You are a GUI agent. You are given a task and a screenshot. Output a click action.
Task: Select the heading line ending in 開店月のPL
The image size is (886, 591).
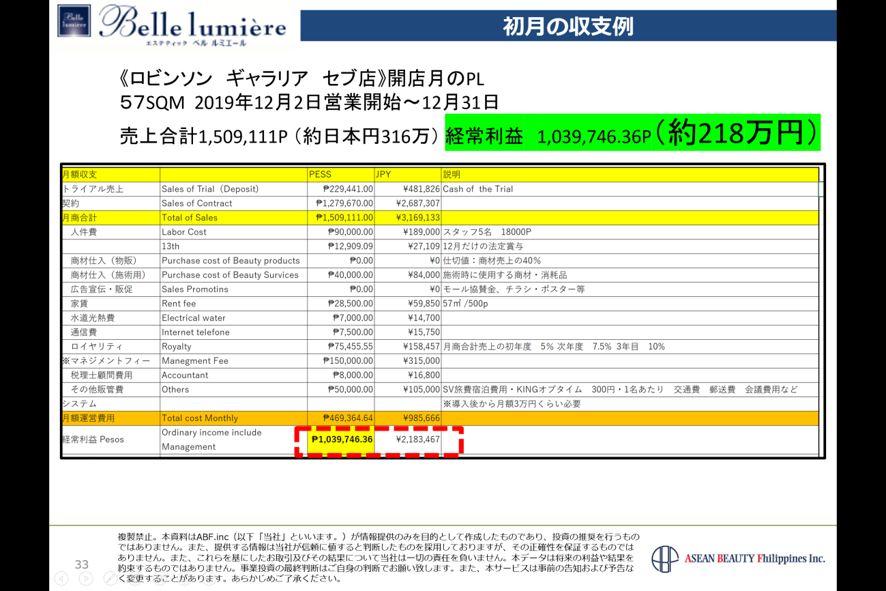tap(302, 79)
